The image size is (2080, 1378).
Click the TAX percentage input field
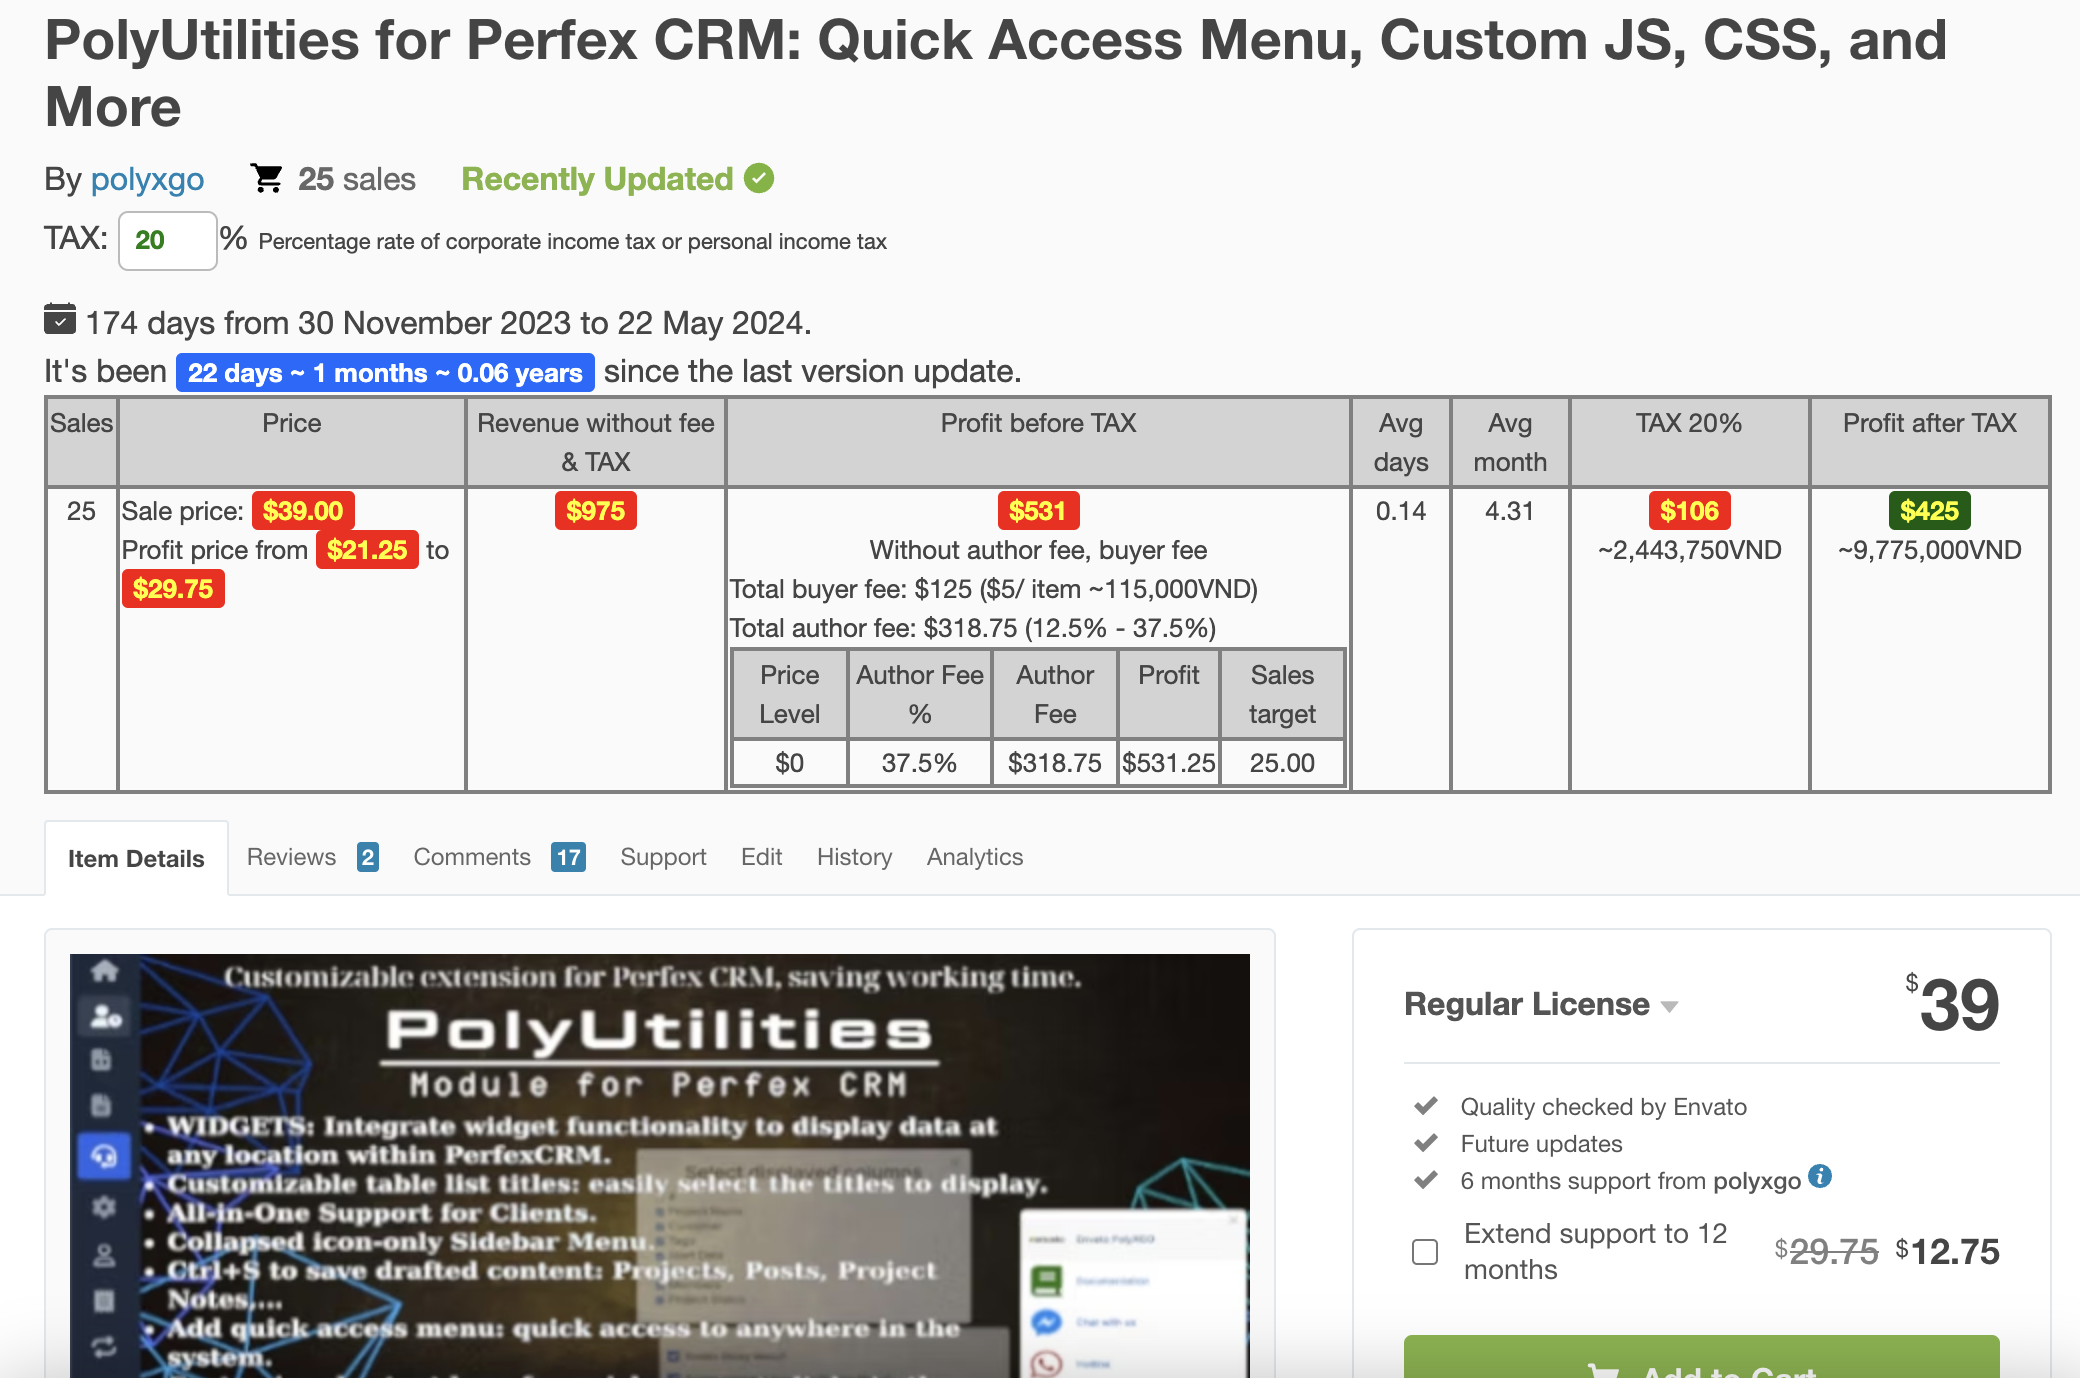point(167,241)
